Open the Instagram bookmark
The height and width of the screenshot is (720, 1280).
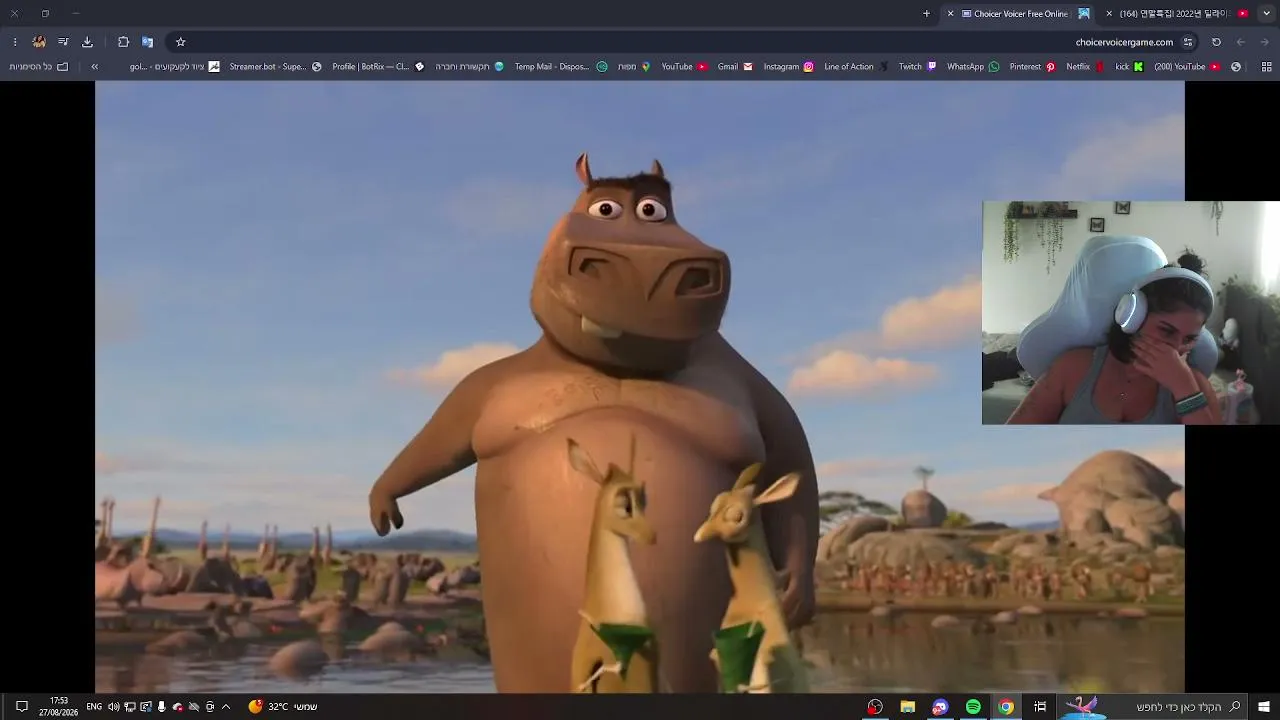point(788,67)
